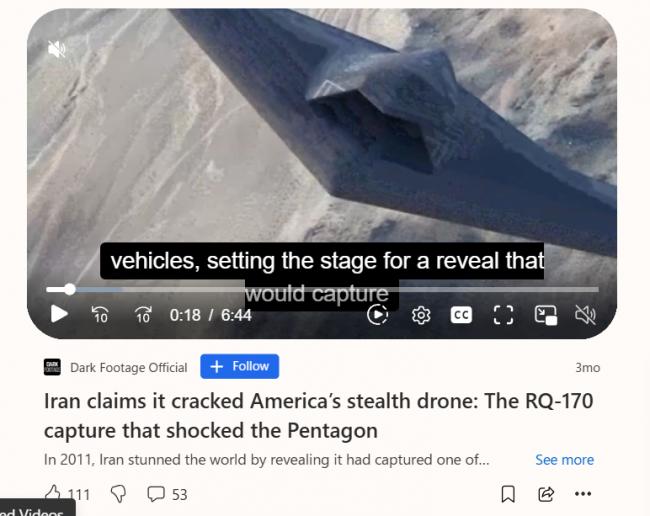The height and width of the screenshot is (516, 650).
Task: Click Dark Footage channel logo
Action: point(52,367)
